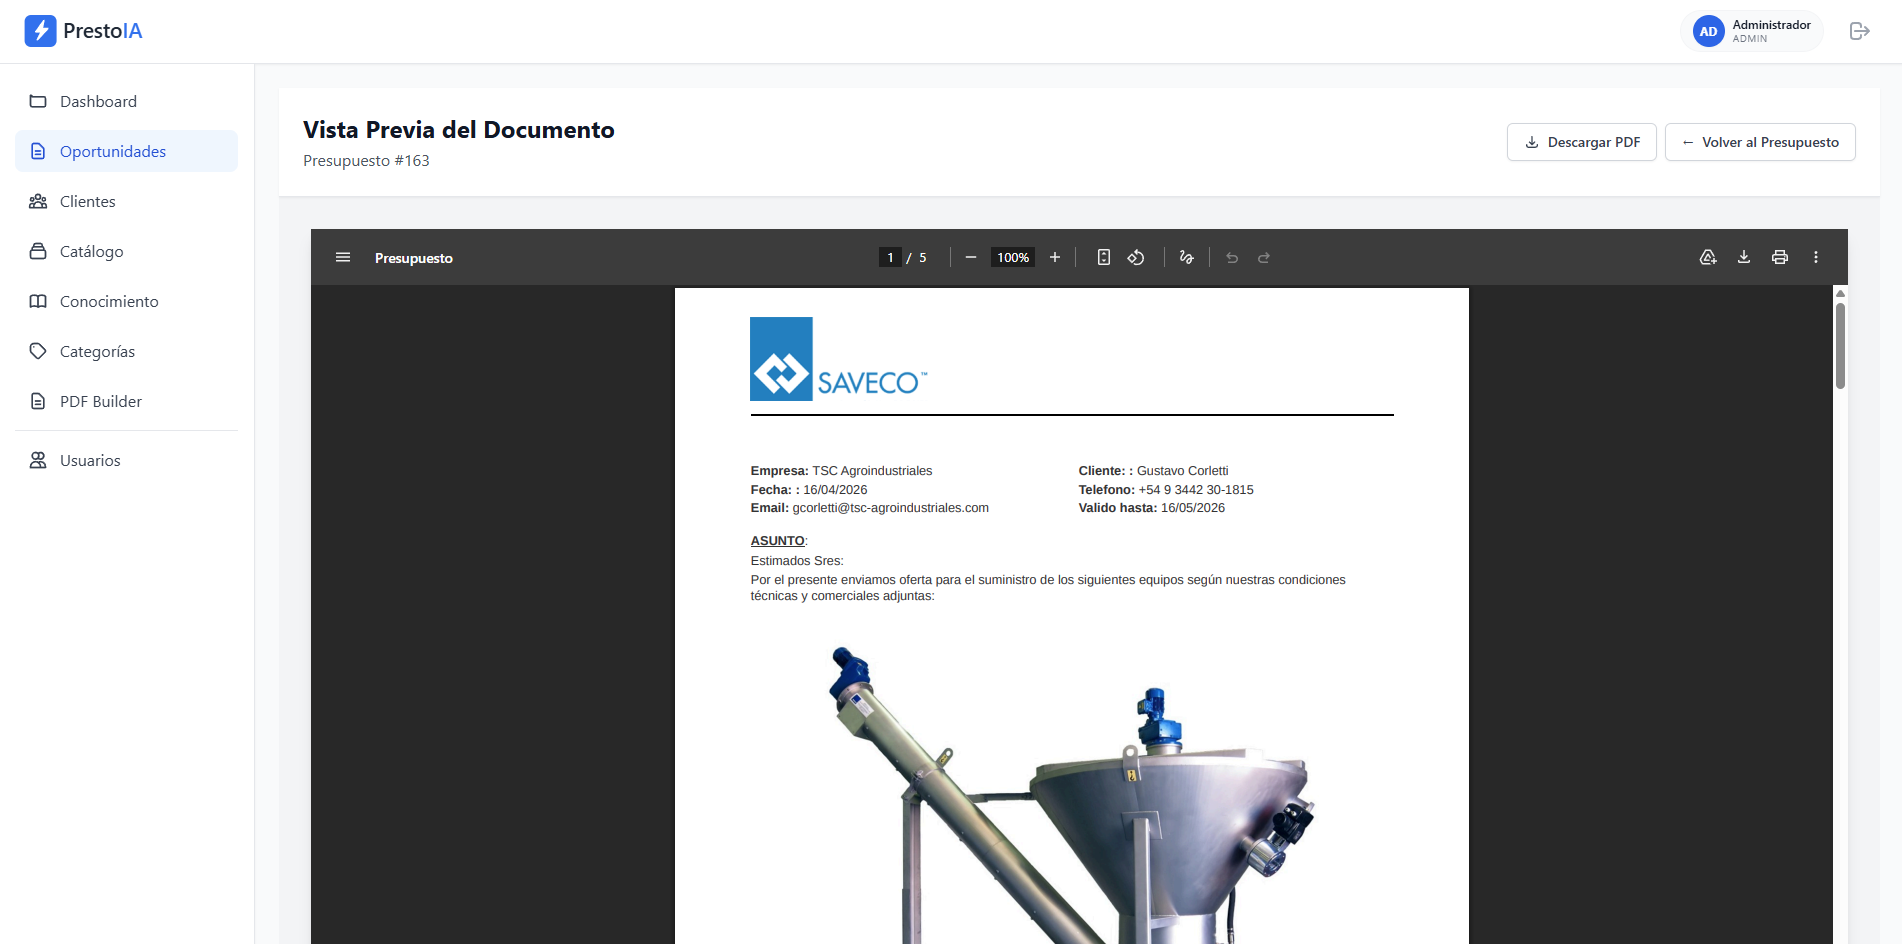Click the AD user avatar
Viewport: 1902px width, 944px height.
coord(1708,31)
